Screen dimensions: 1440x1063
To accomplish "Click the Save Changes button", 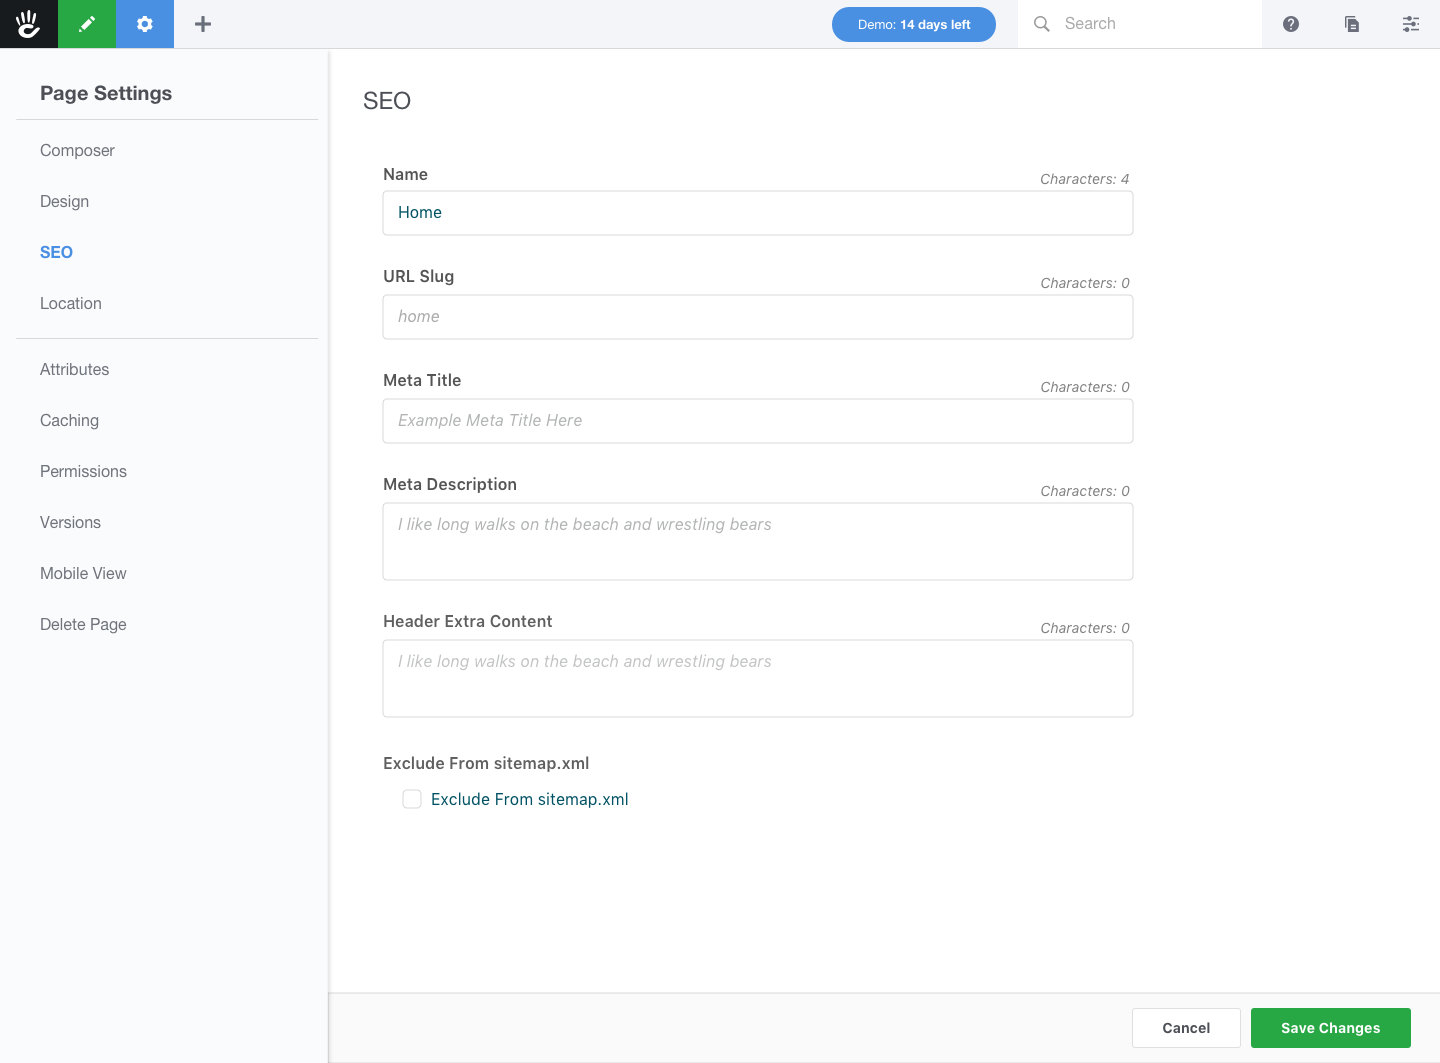I will click(1330, 1027).
